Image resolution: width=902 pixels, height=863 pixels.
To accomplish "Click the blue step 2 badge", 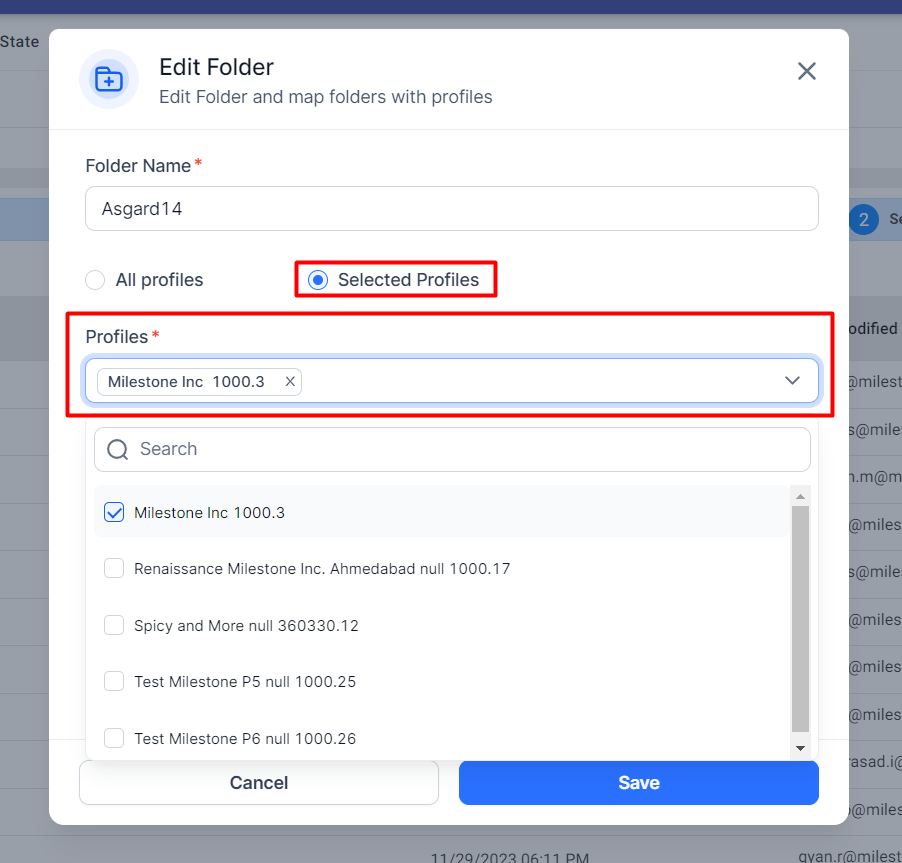I will click(x=863, y=219).
